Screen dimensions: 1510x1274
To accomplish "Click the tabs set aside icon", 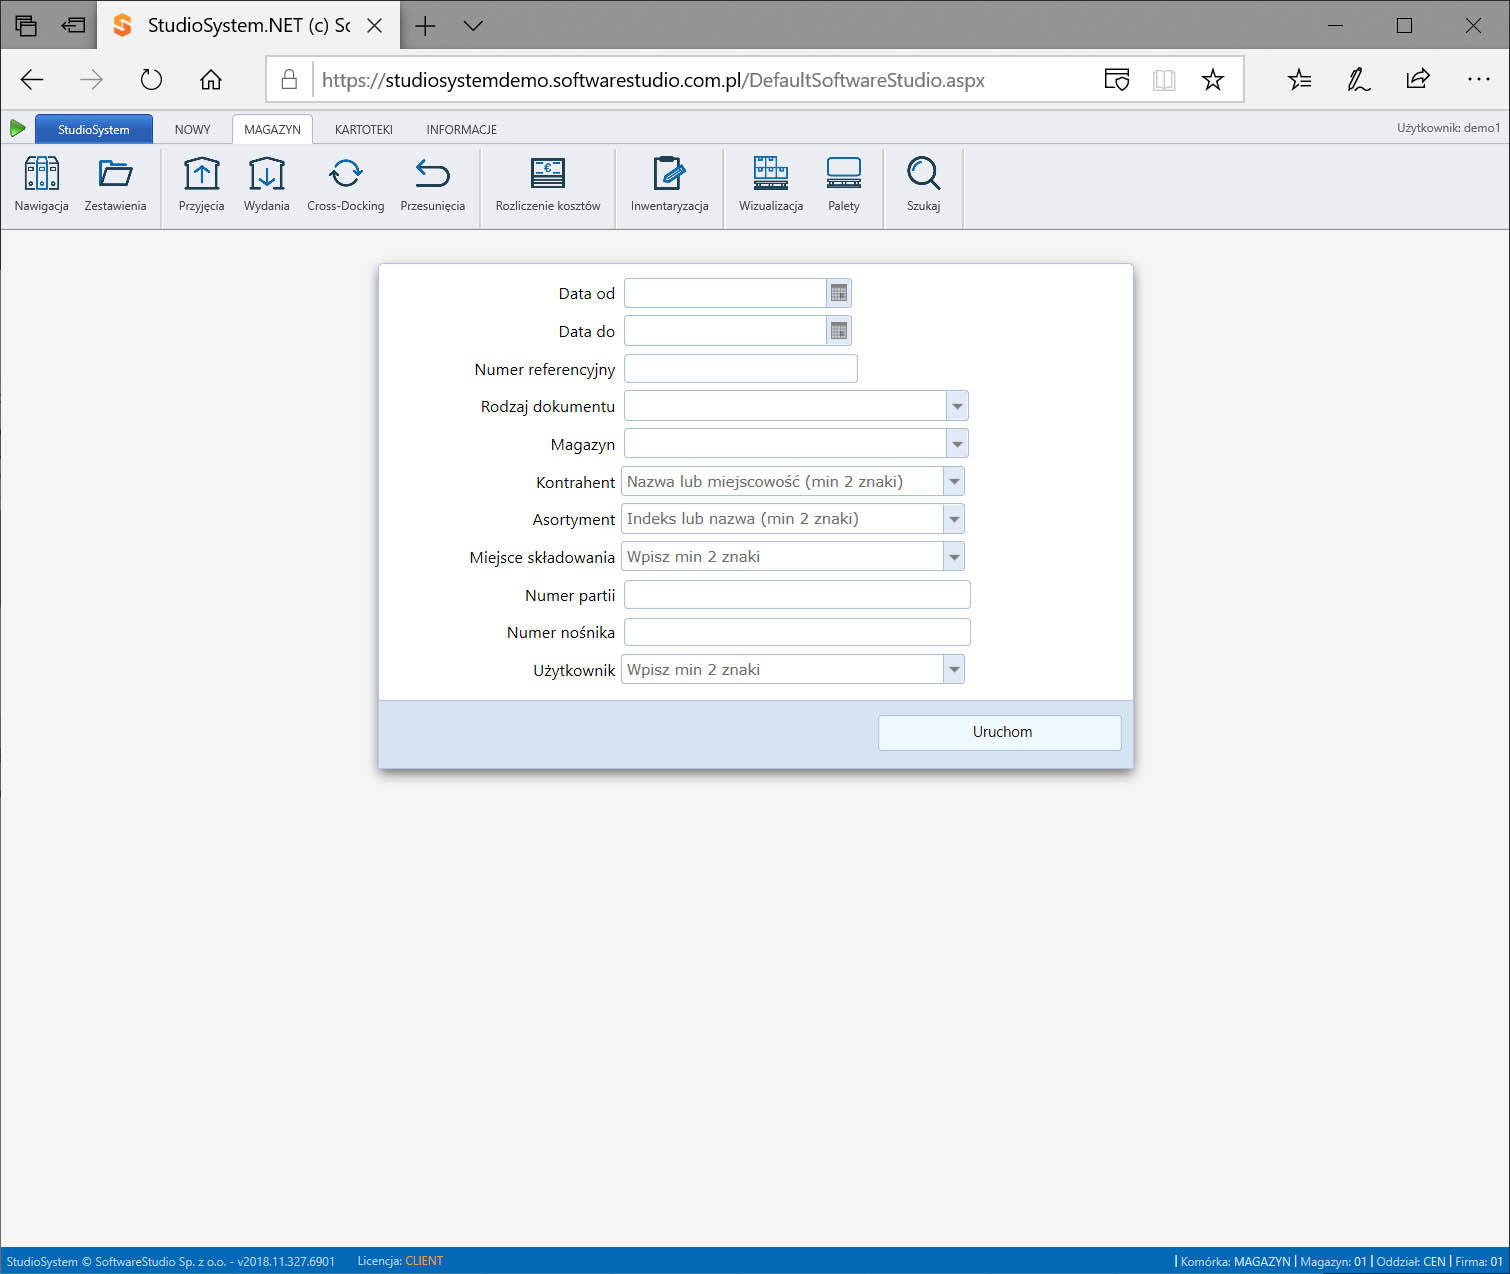I will click(26, 26).
